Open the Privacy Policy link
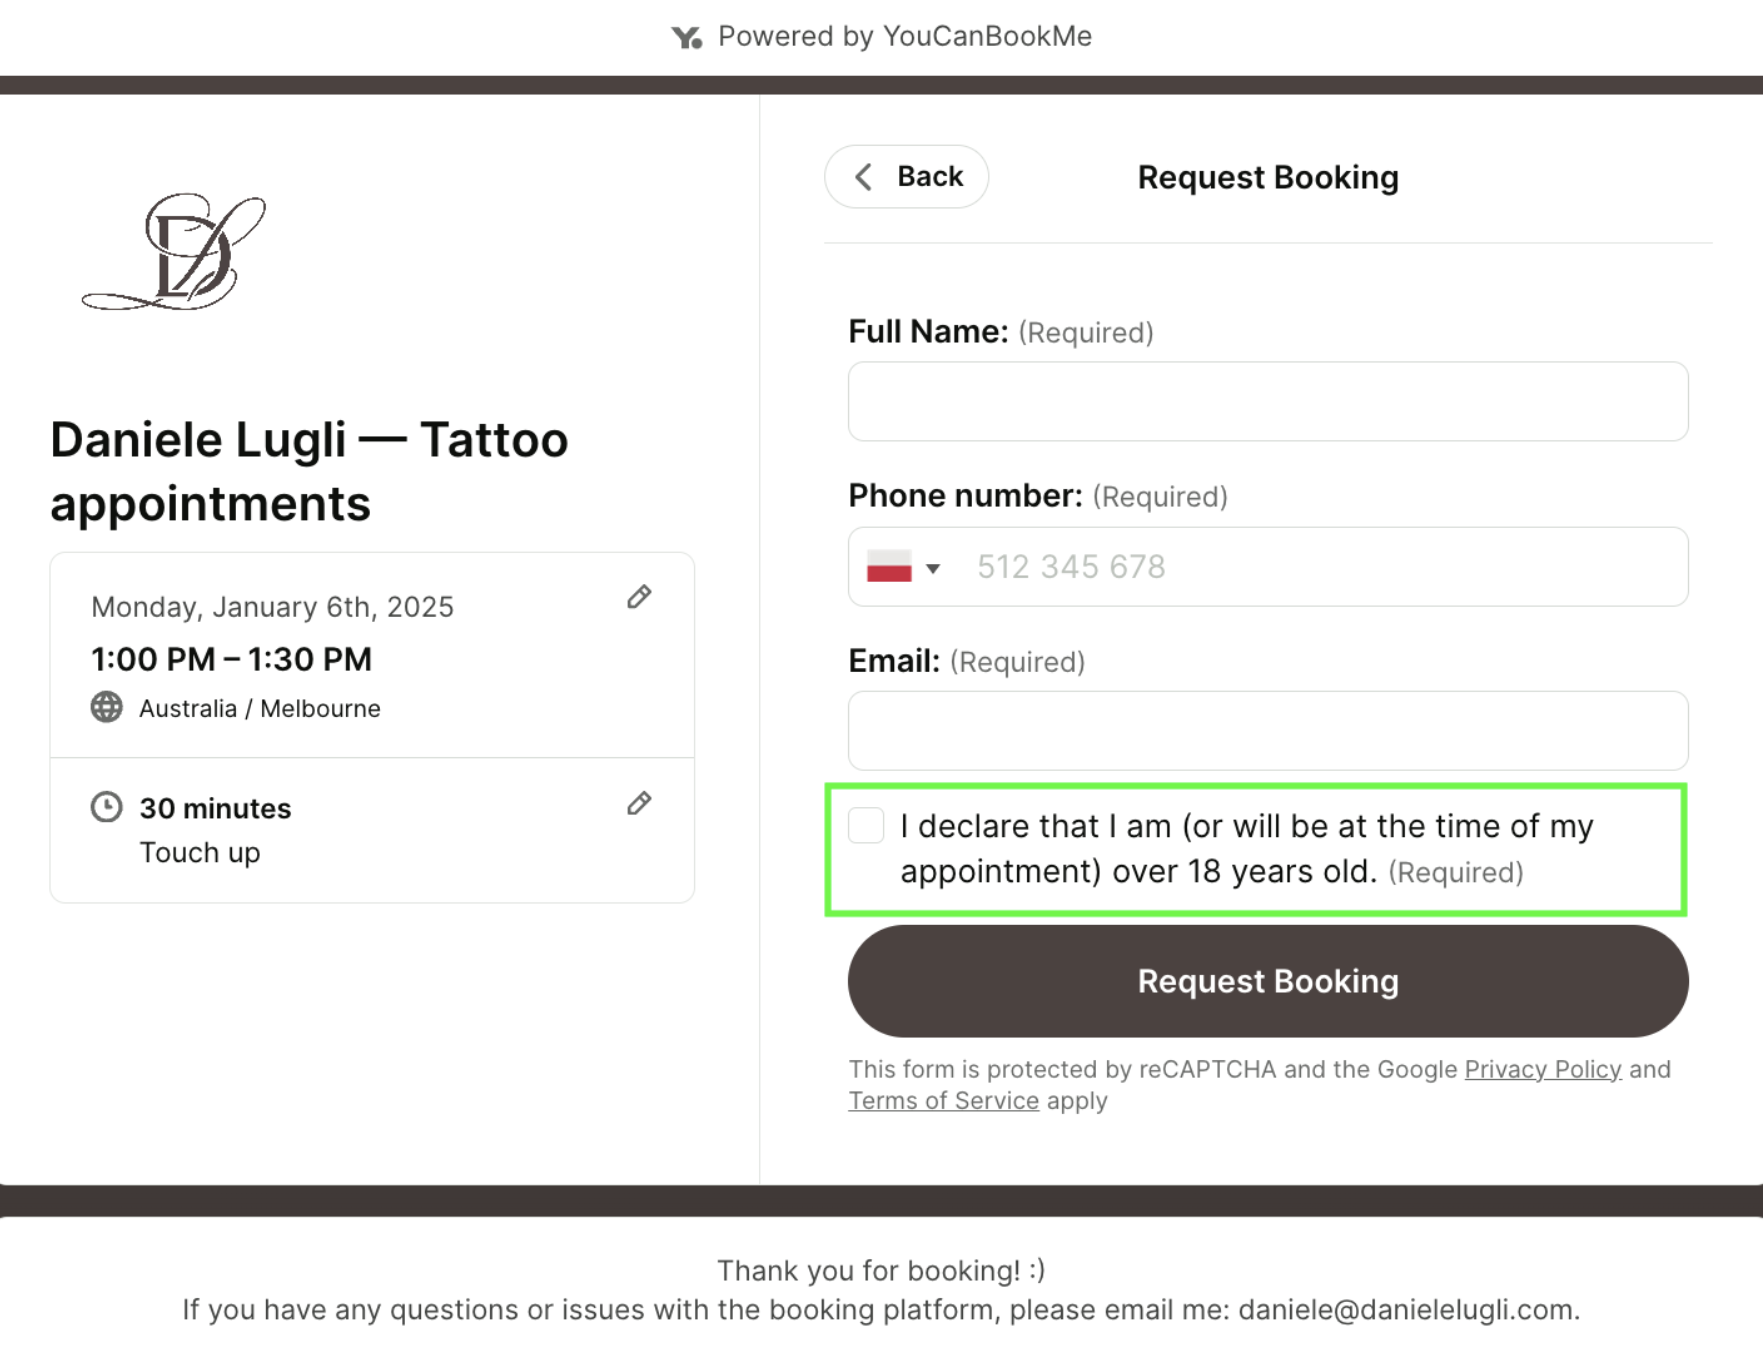The width and height of the screenshot is (1763, 1351). coord(1542,1069)
